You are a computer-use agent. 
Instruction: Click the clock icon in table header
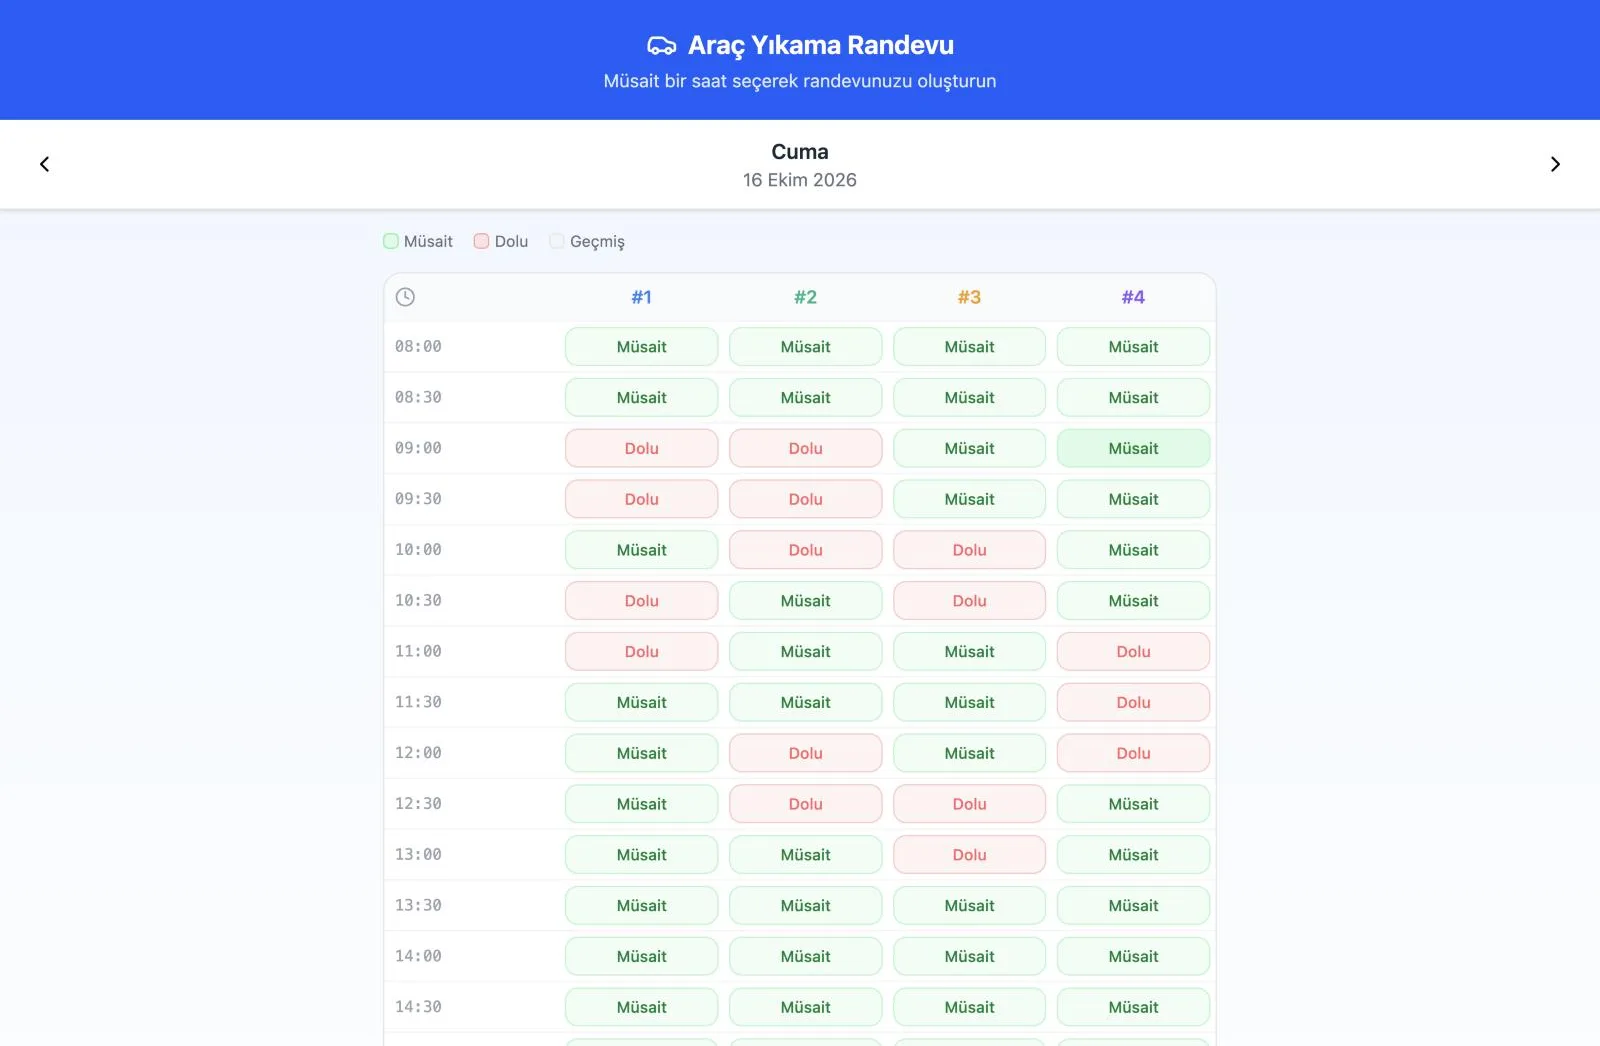[405, 297]
